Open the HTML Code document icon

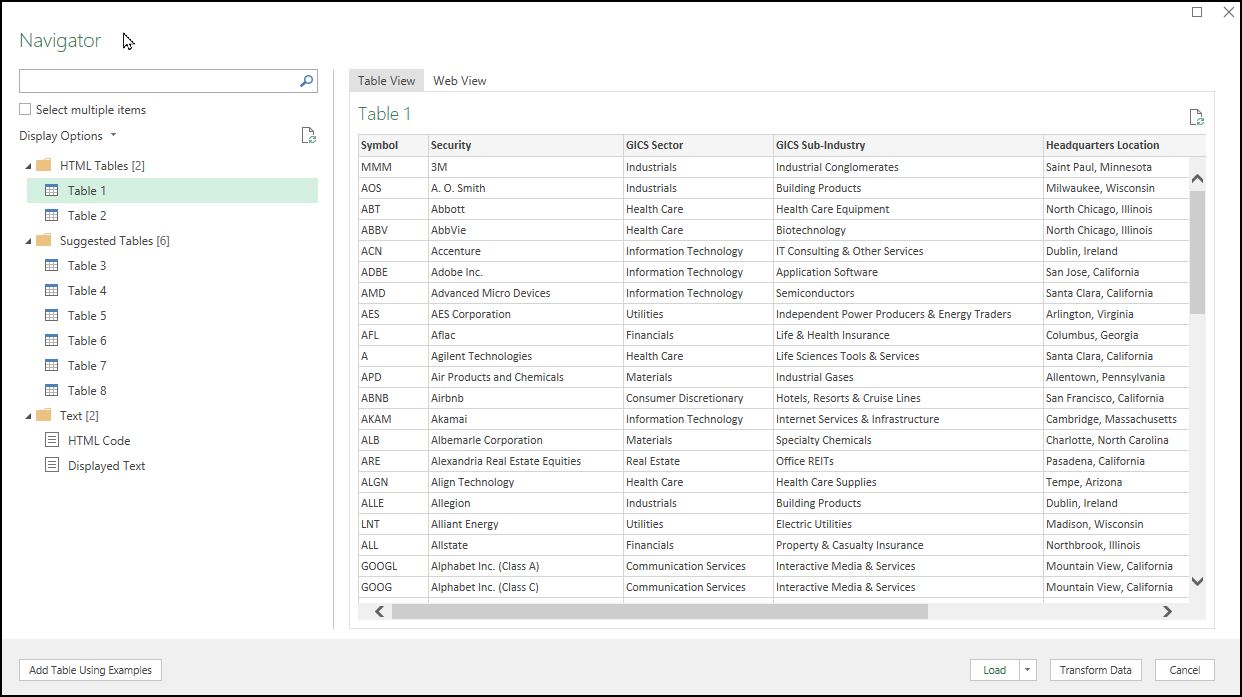[51, 440]
